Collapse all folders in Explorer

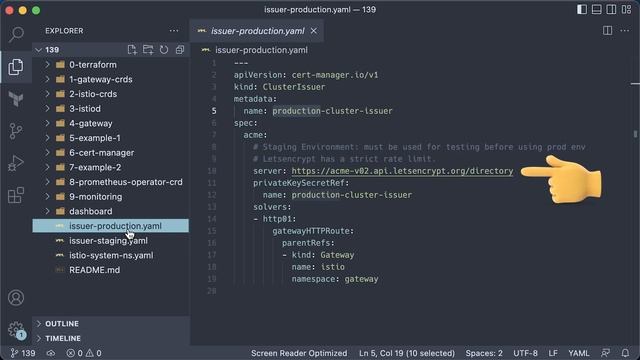click(180, 50)
